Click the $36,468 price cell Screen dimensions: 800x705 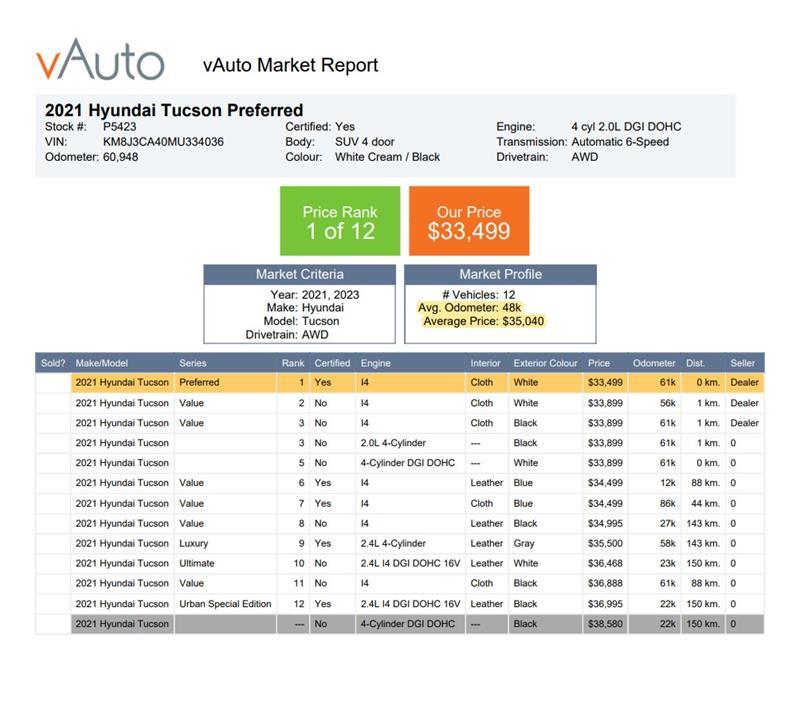click(605, 563)
